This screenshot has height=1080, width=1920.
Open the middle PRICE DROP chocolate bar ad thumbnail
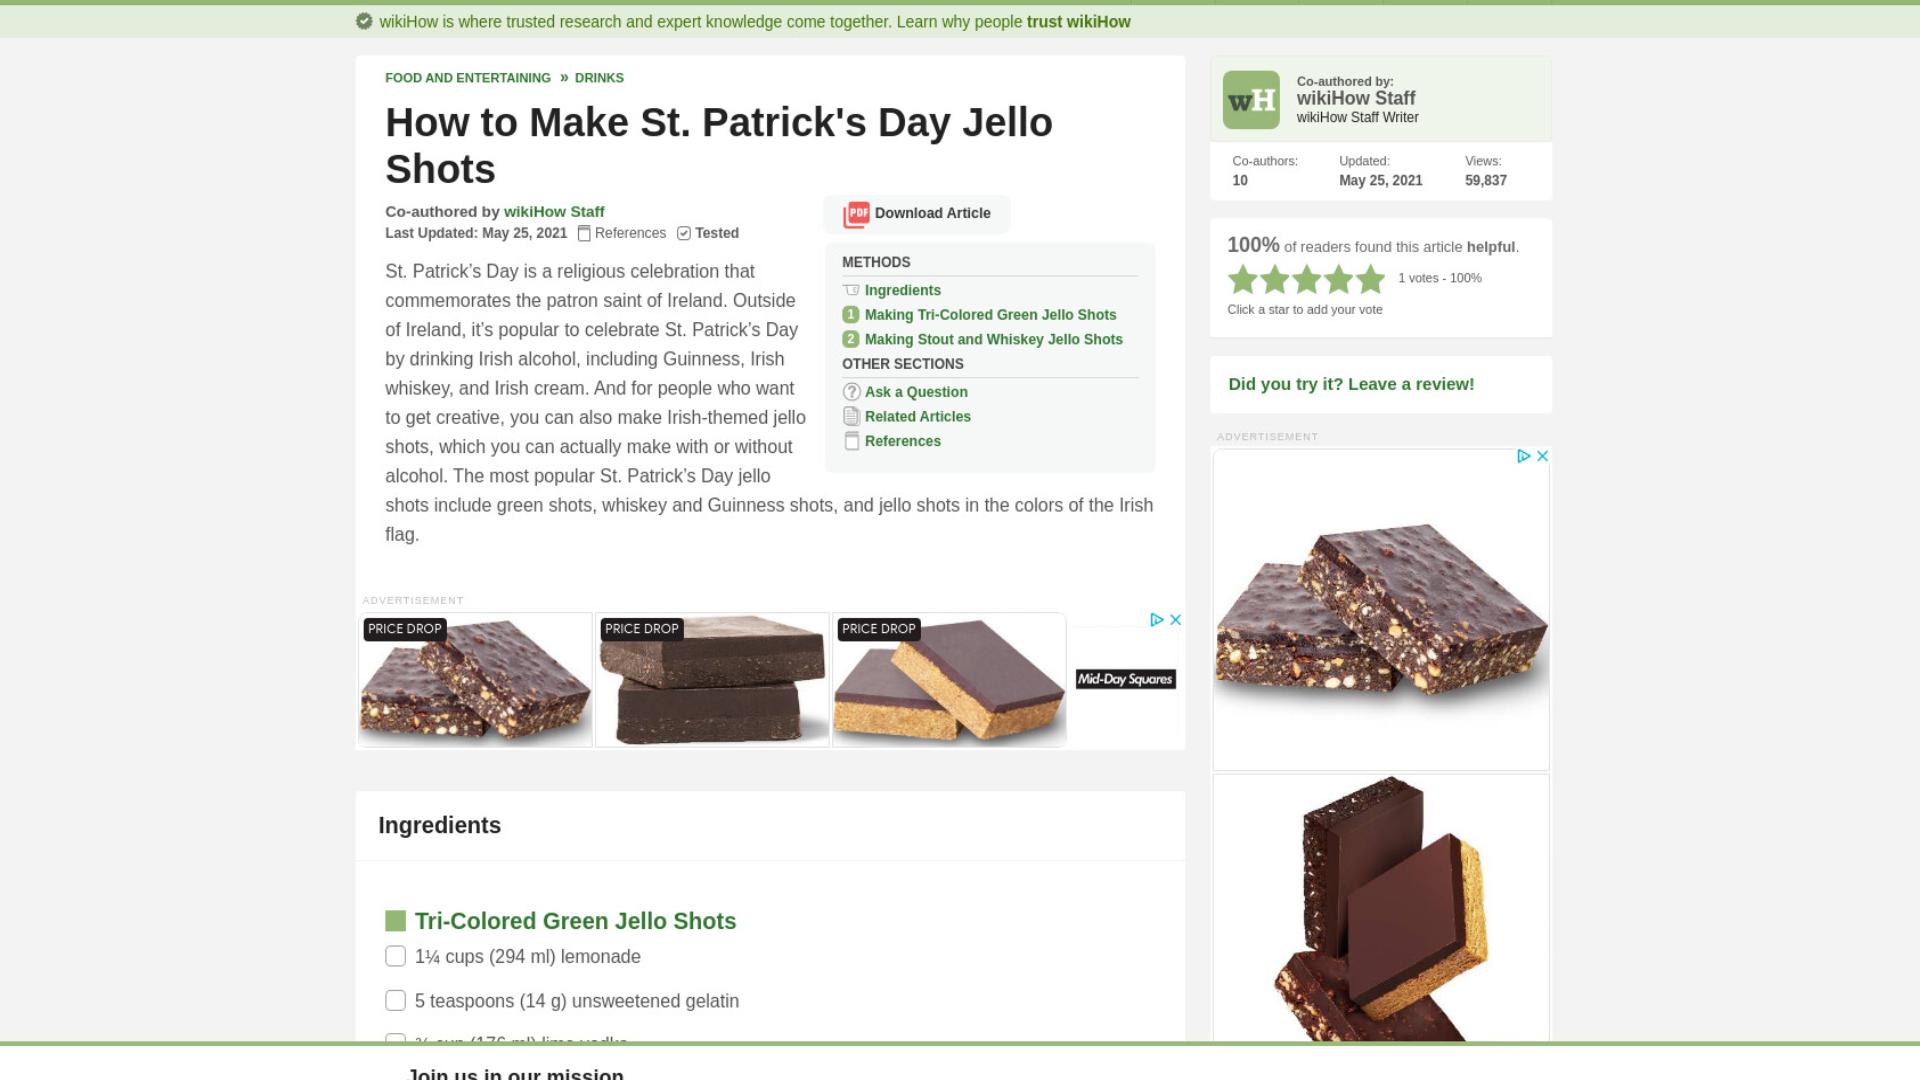coord(712,680)
